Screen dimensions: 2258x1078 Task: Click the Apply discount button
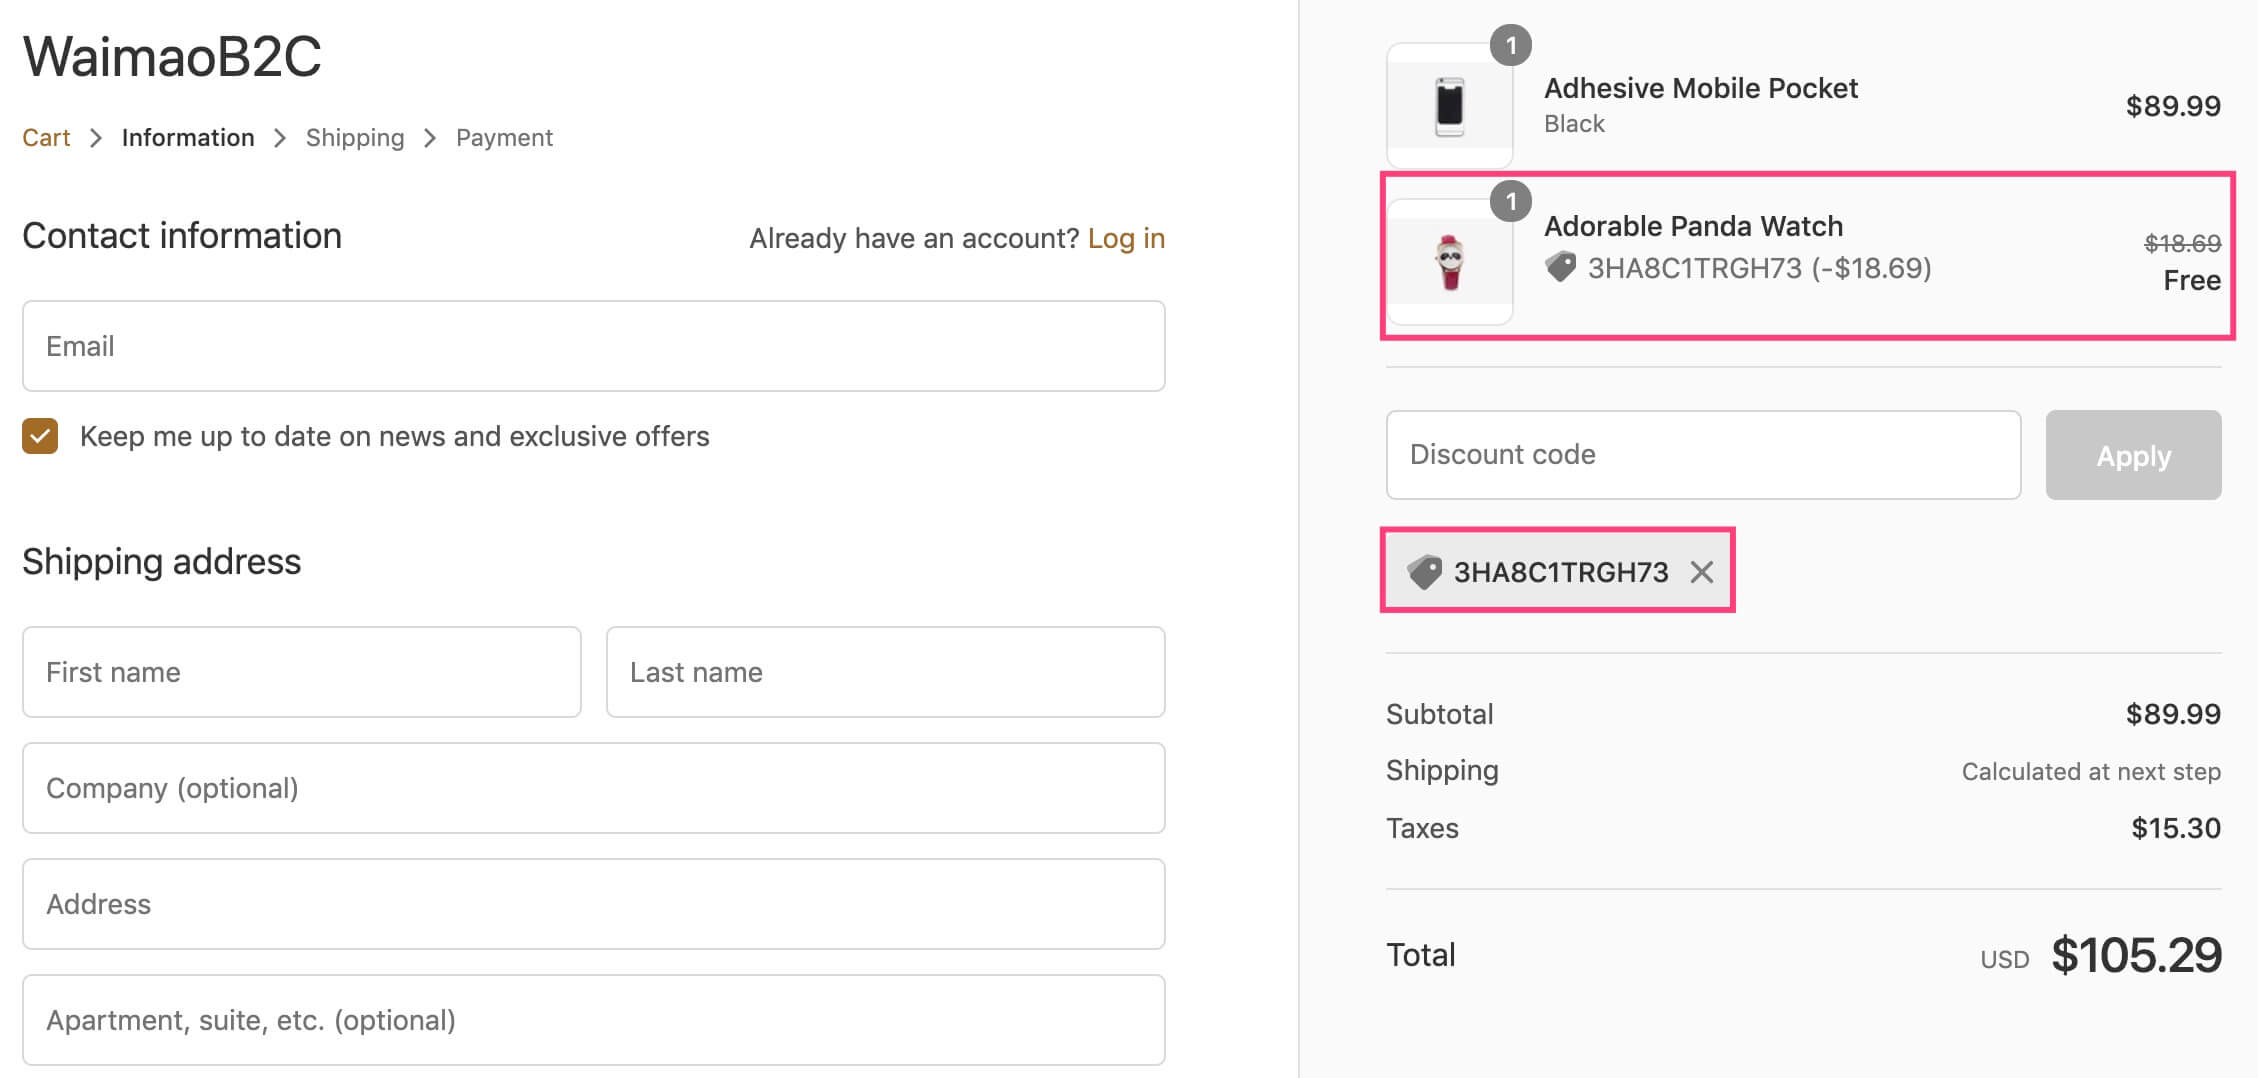point(2133,455)
